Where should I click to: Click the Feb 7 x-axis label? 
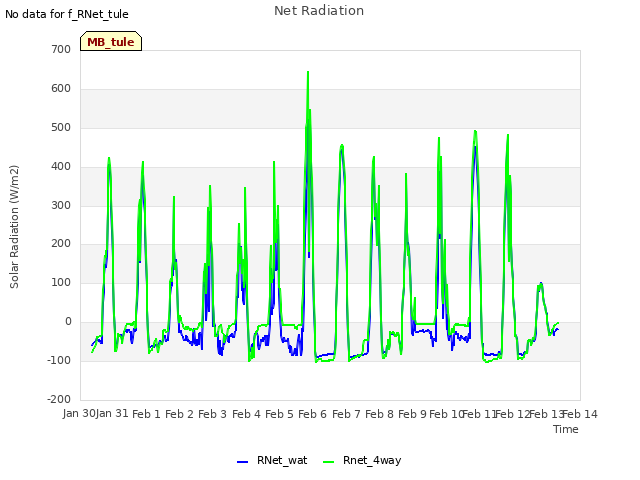[x=346, y=414]
